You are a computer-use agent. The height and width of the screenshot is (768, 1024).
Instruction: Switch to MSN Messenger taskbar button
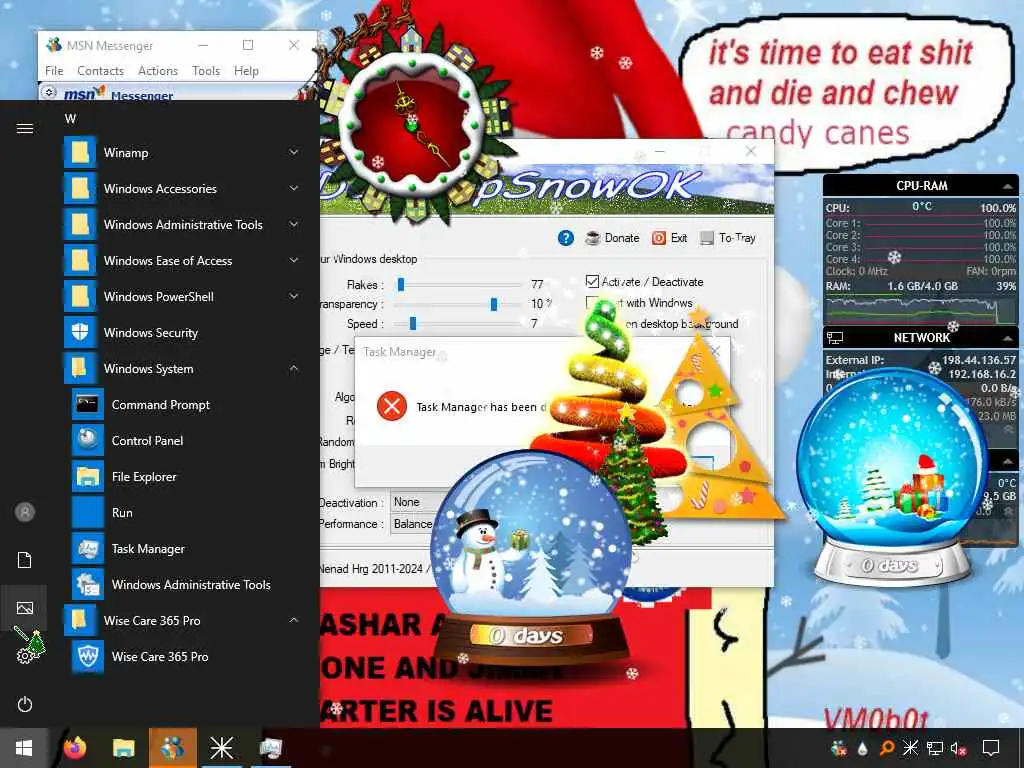pyautogui.click(x=172, y=748)
